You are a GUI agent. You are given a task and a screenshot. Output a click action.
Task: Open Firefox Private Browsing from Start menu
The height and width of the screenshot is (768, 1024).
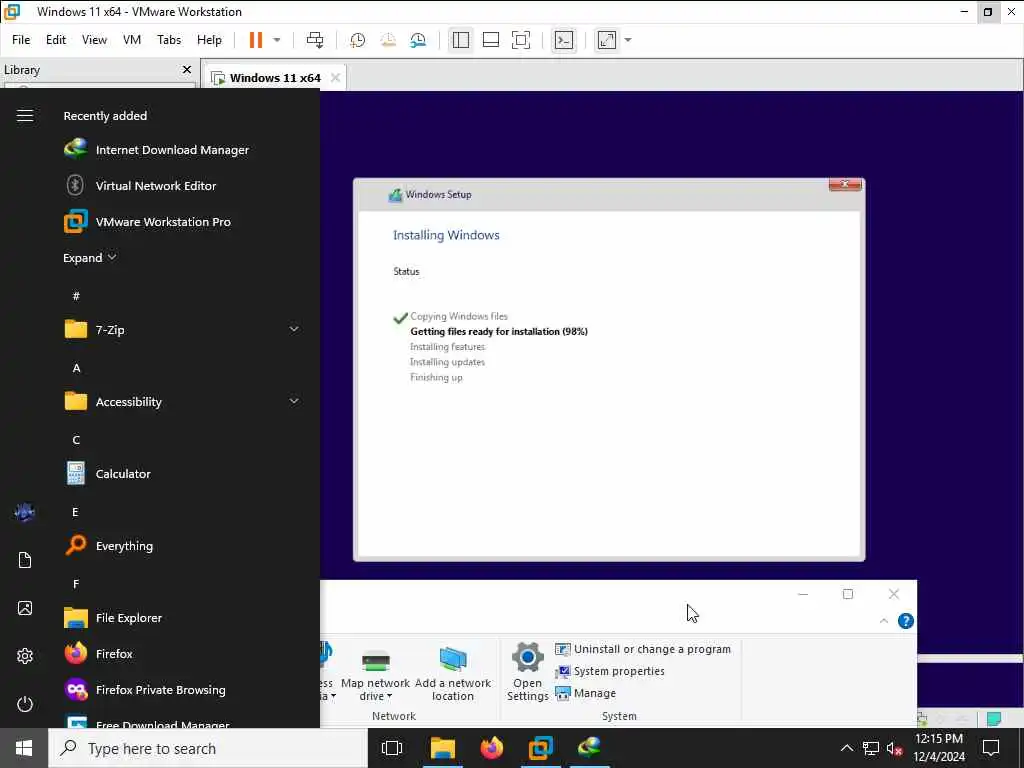pos(145,689)
